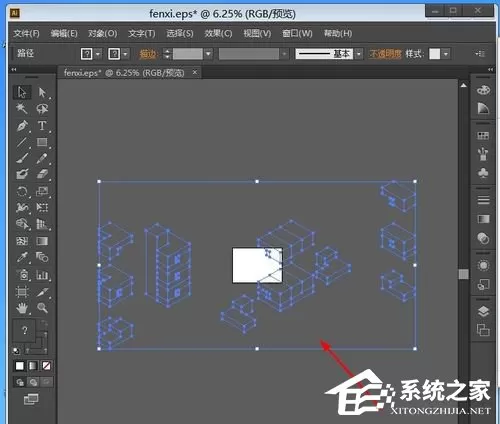Select the Type tool

click(x=42, y=126)
